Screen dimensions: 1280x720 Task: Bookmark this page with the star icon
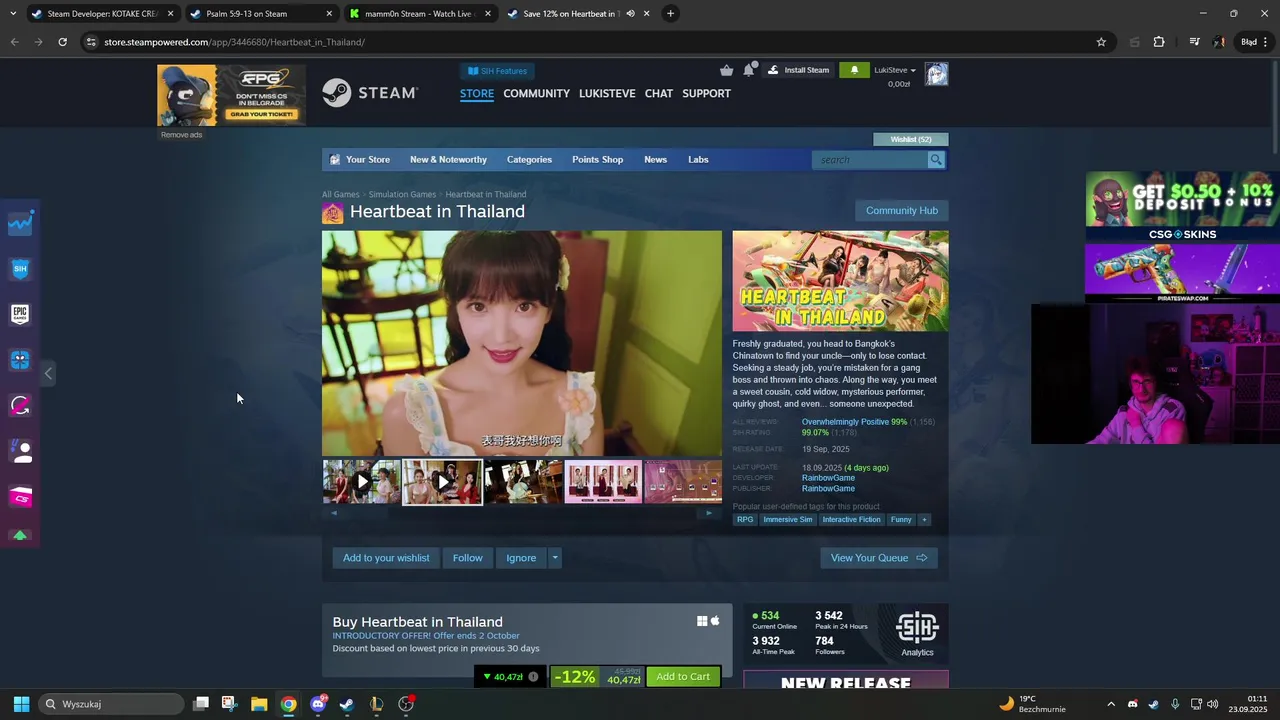point(1101,42)
